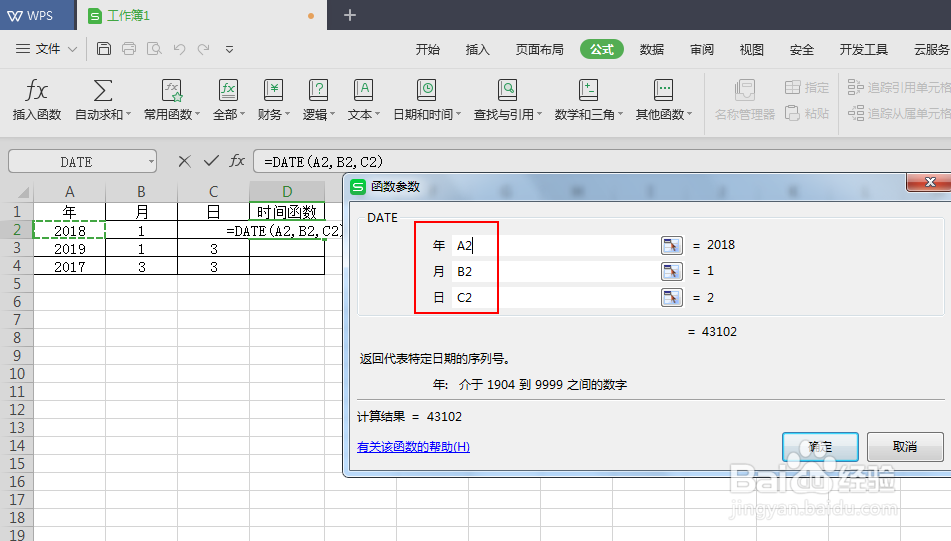
Task: Click range selector icon for 年 field
Action: click(671, 246)
